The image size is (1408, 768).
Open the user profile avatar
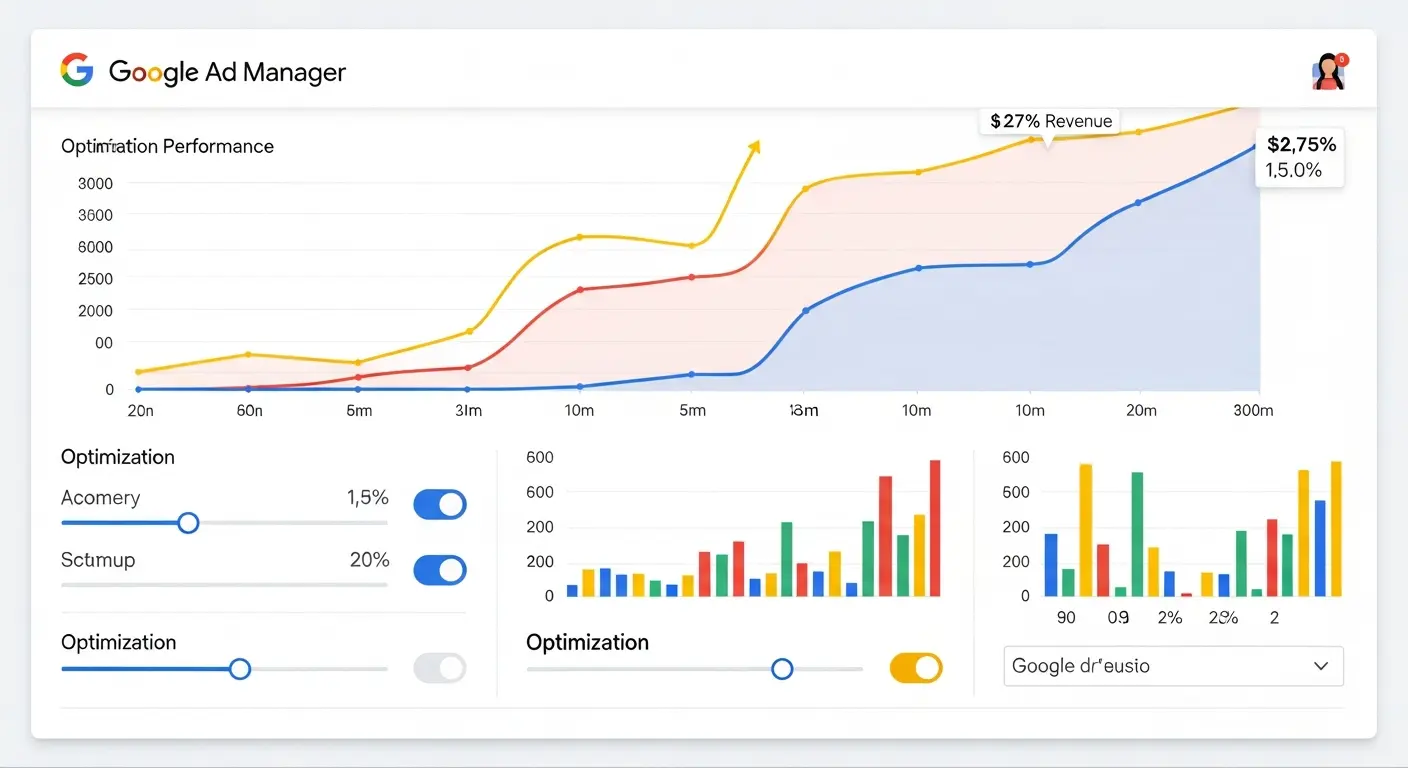[x=1327, y=71]
